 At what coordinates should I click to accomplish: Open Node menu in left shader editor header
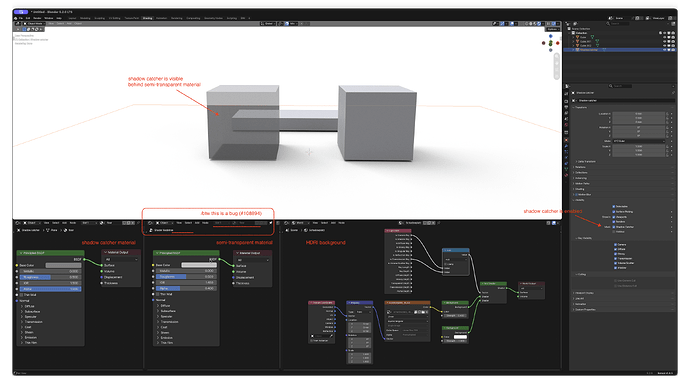pyautogui.click(x=73, y=223)
